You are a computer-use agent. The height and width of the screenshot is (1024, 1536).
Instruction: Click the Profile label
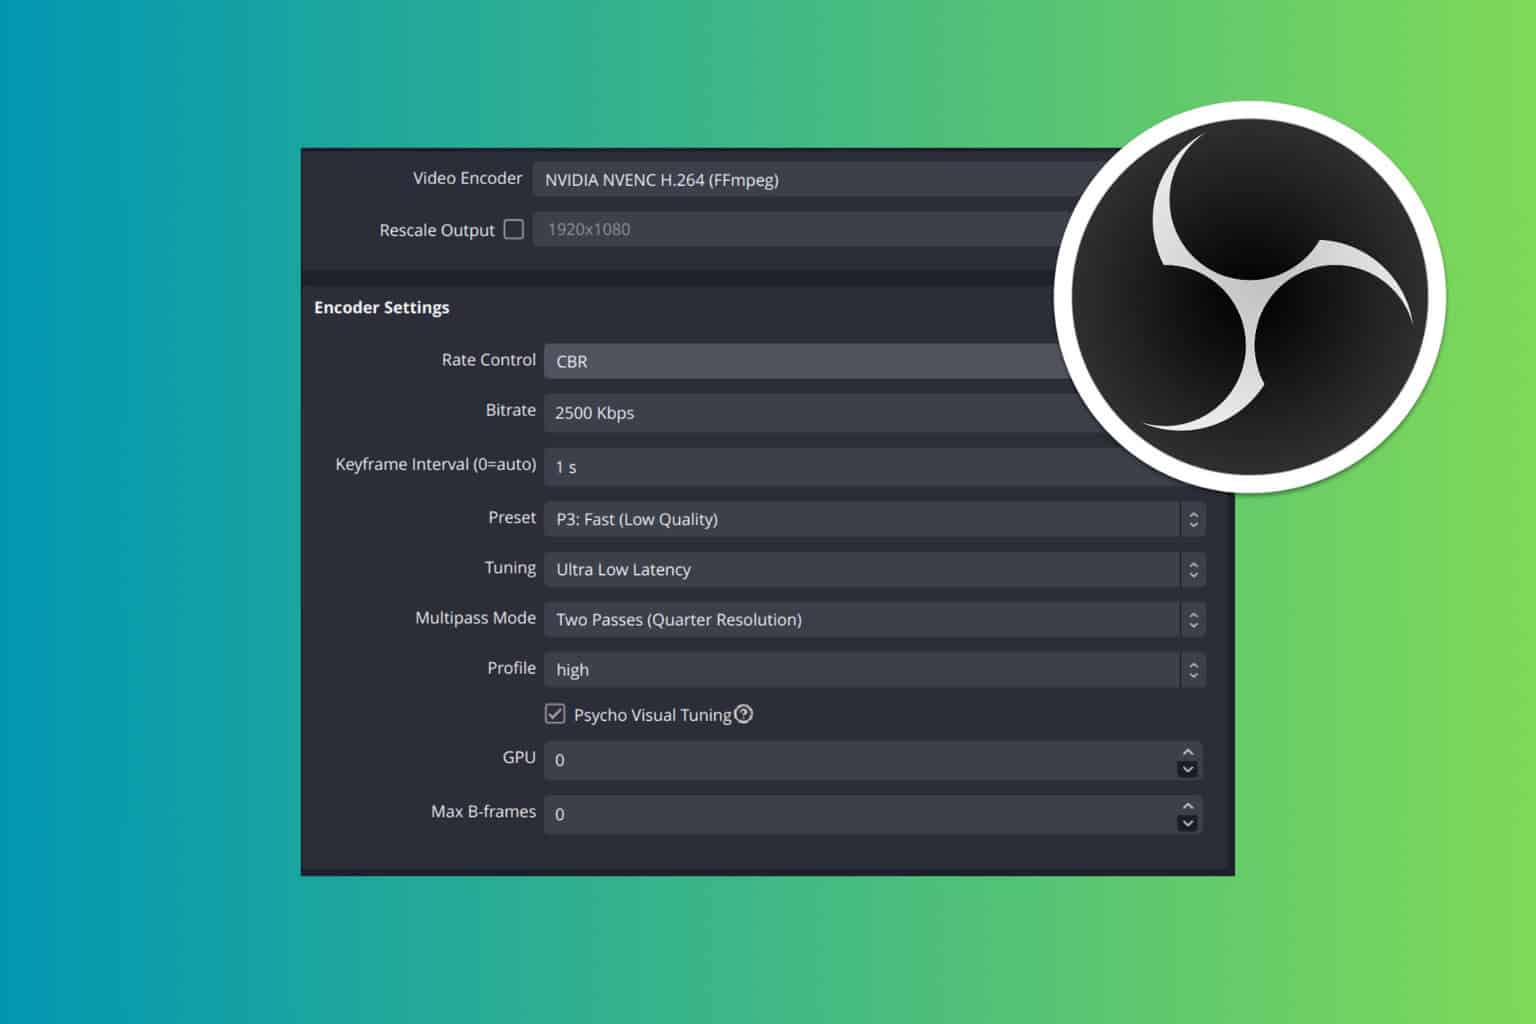click(x=512, y=668)
